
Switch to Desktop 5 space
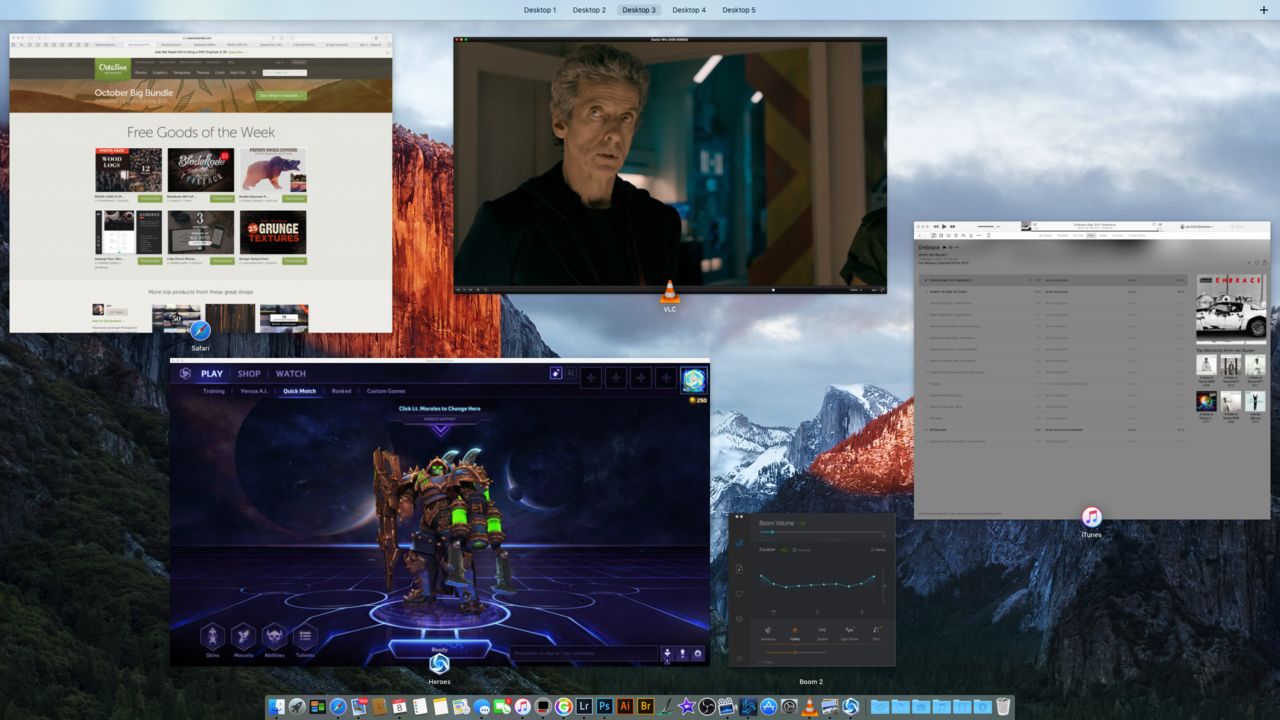click(x=739, y=10)
